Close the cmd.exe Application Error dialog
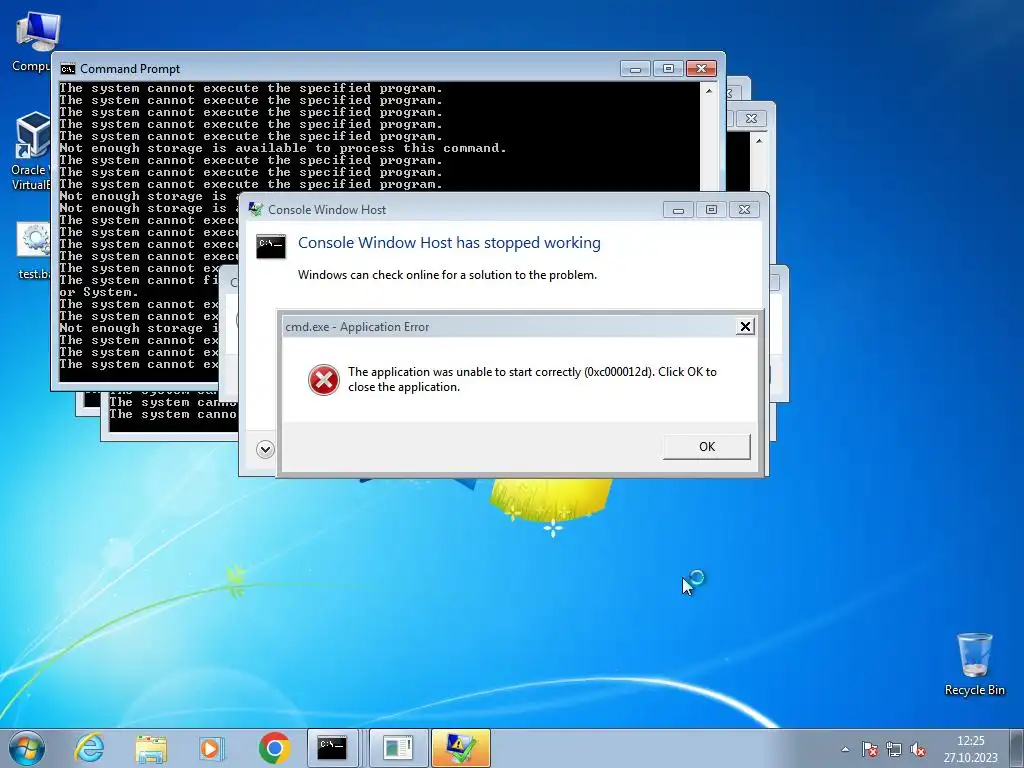Image resolution: width=1024 pixels, height=768 pixels. [744, 327]
